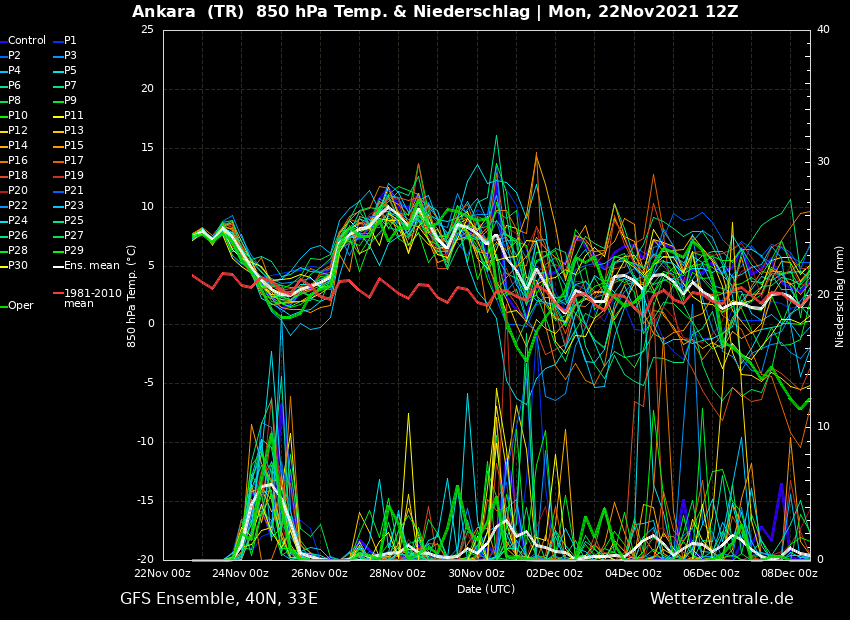
Task: Click the "GFS Ensemble, 40N, 33E" caption
Action: click(219, 599)
